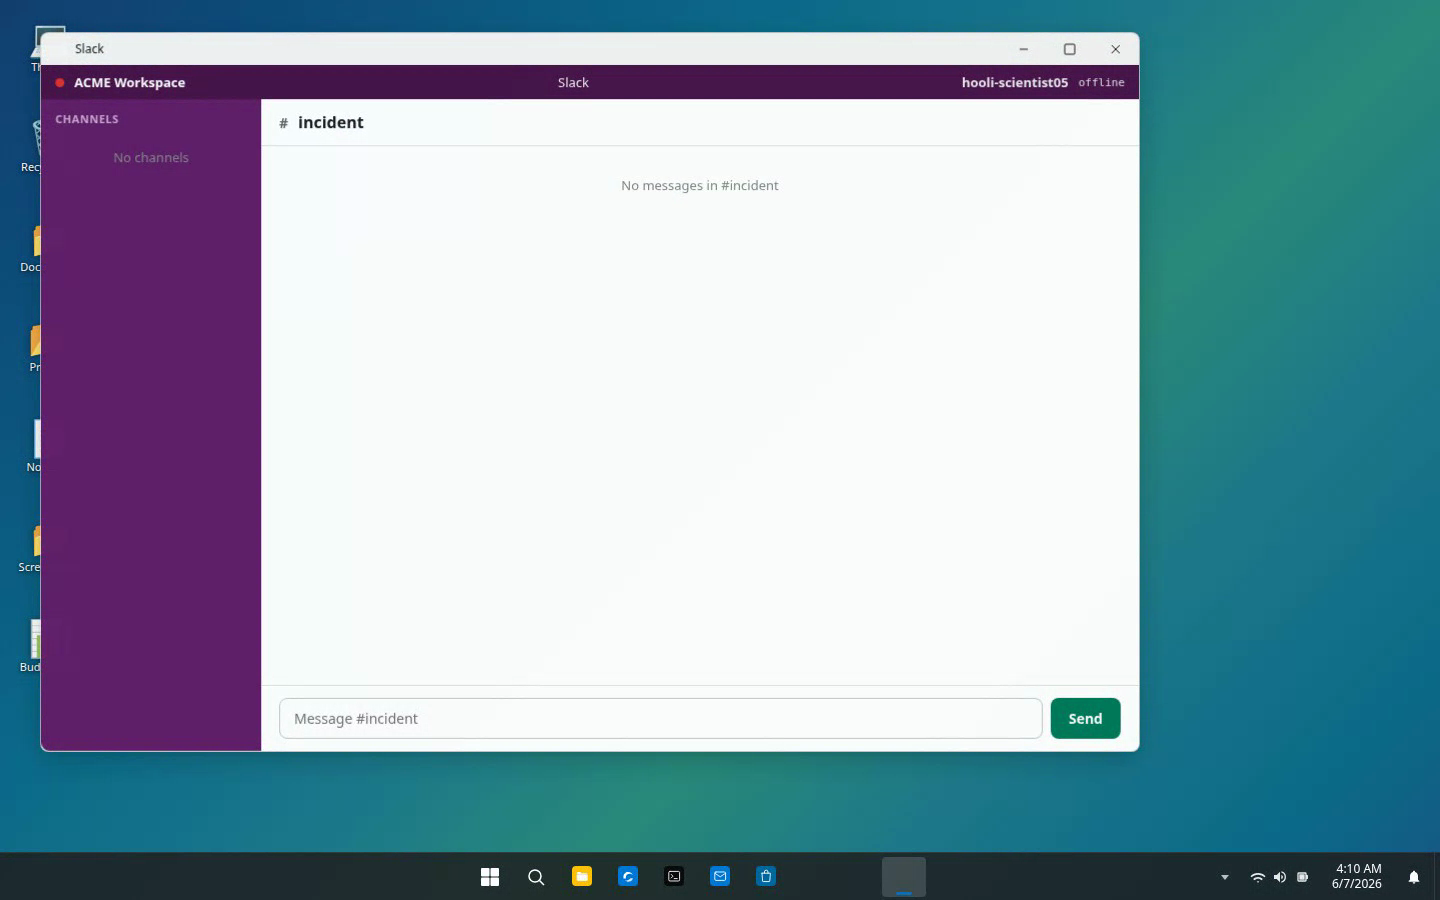Image resolution: width=1440 pixels, height=900 pixels.
Task: Click the CHANNELS sidebar heading
Action: pyautogui.click(x=87, y=119)
